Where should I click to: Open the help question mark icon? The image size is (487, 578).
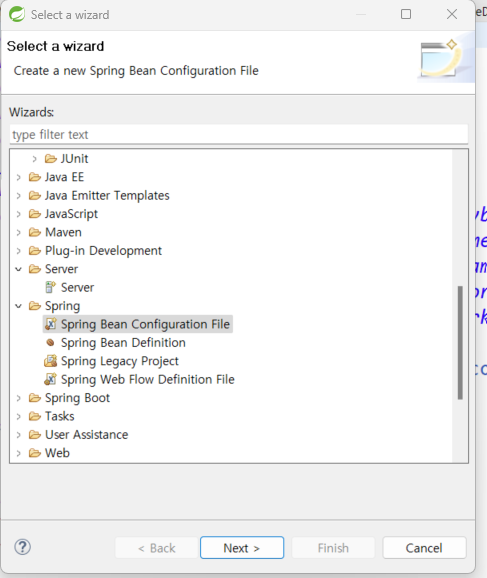22,547
